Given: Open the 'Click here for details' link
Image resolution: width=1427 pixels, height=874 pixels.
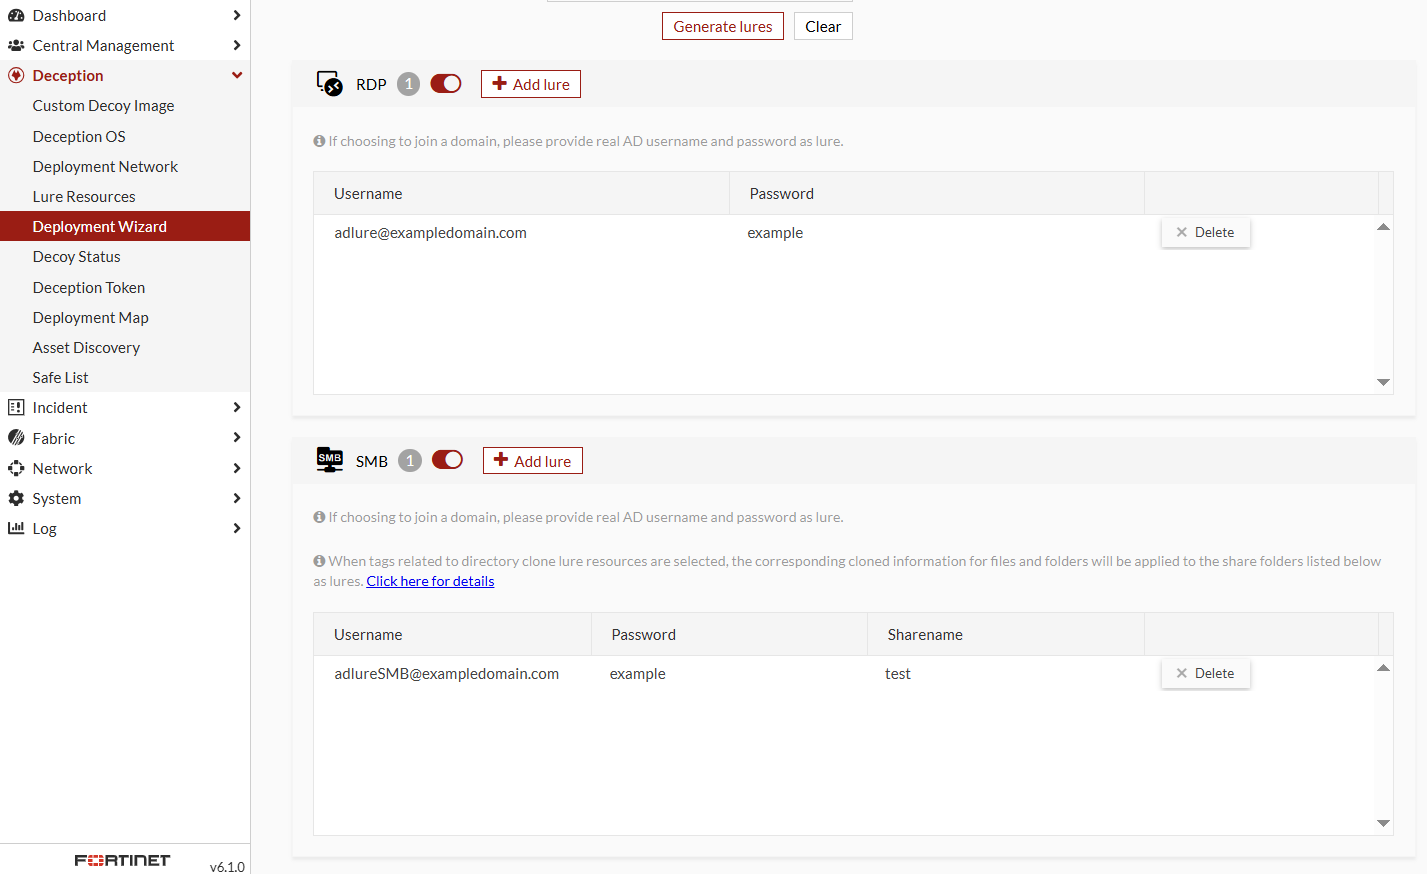Looking at the screenshot, I should click(430, 581).
